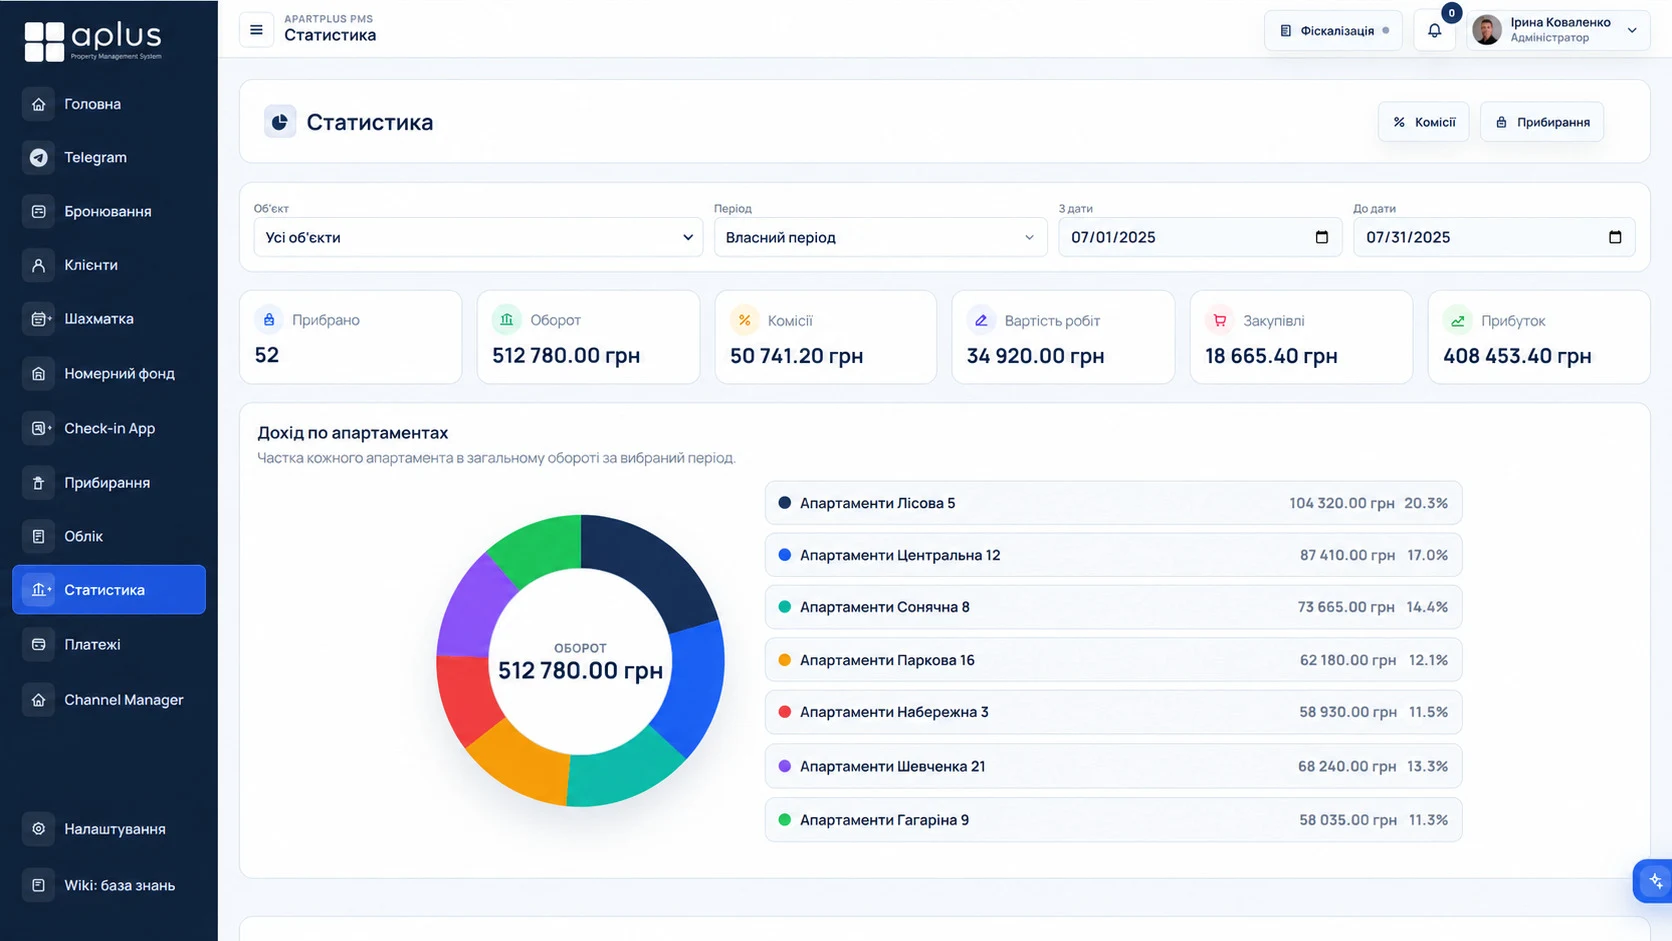Open Клієнти section
This screenshot has height=941, width=1672.
pos(109,265)
